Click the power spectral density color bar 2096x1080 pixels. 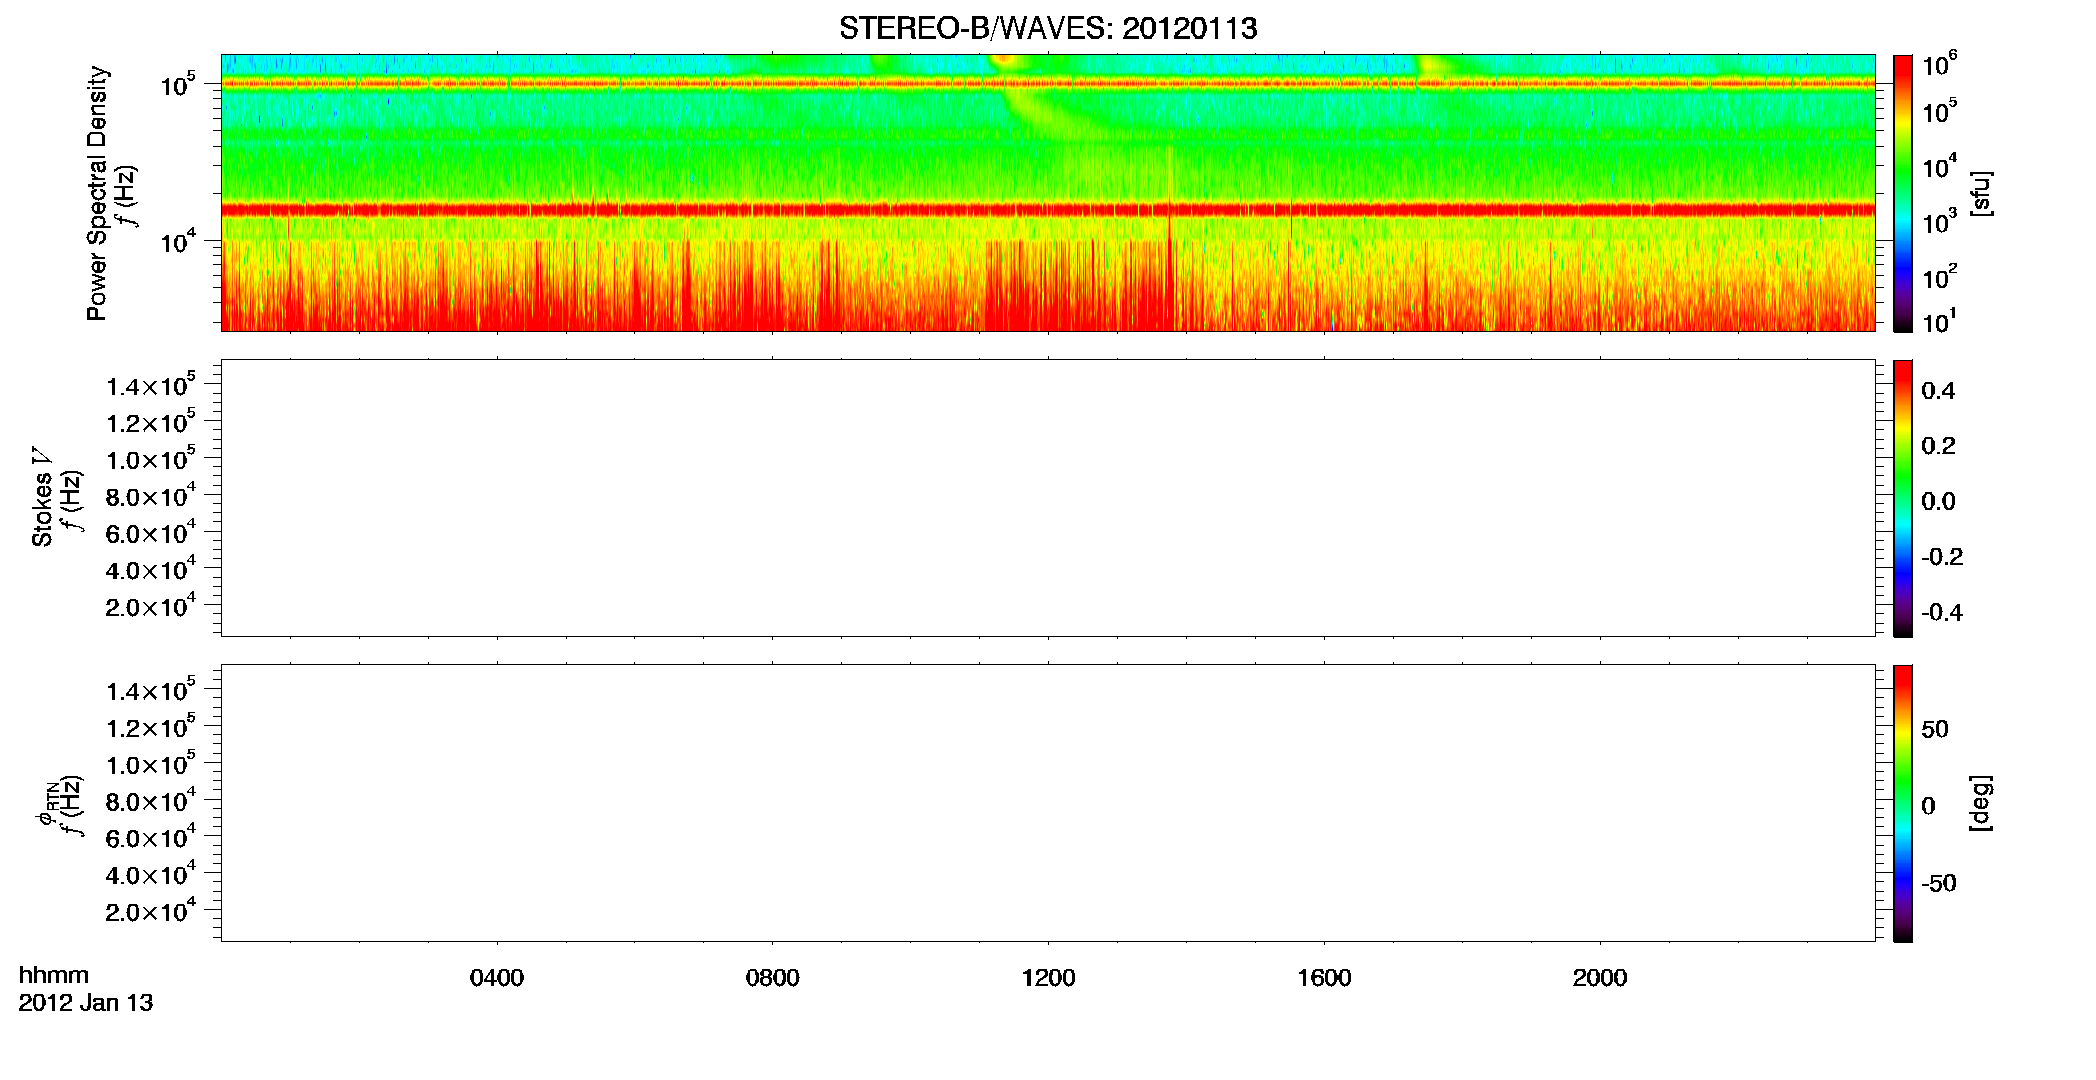1902,193
